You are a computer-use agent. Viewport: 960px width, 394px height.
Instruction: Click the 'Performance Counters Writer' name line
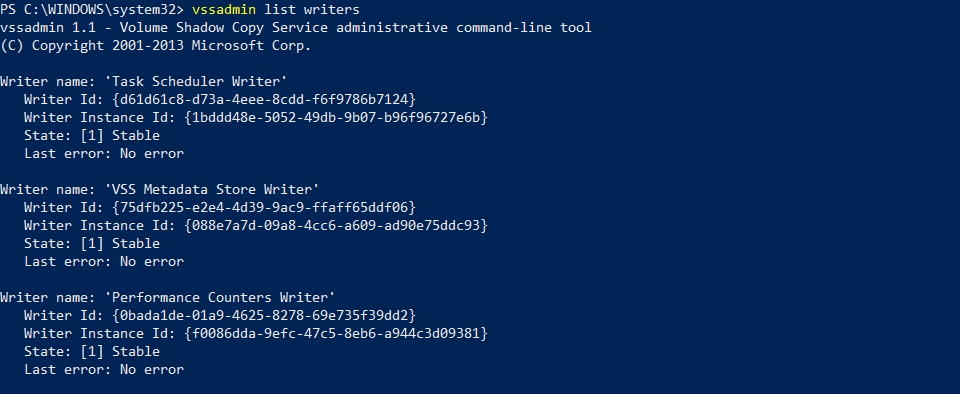coord(168,297)
